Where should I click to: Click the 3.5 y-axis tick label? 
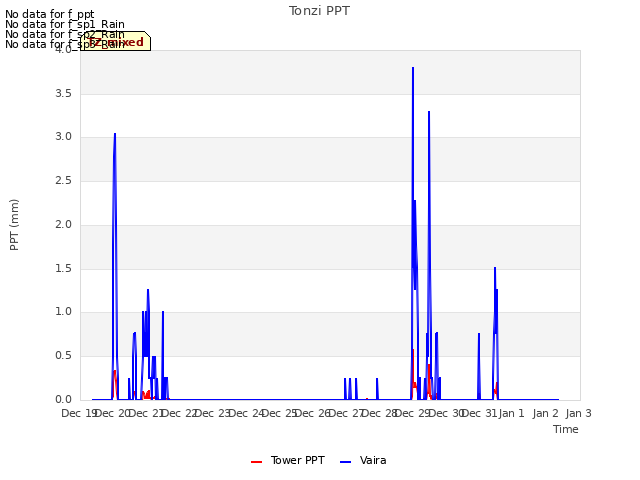coord(63,93)
